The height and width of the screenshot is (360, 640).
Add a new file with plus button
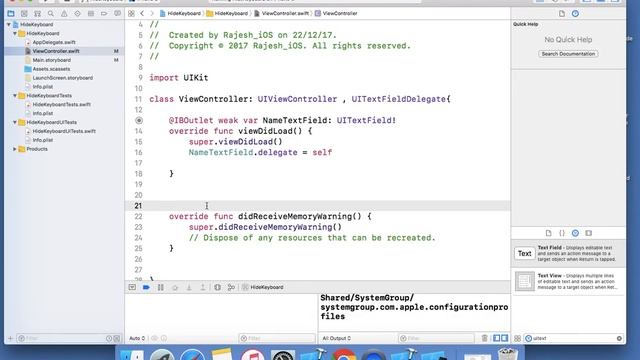coord(10,338)
